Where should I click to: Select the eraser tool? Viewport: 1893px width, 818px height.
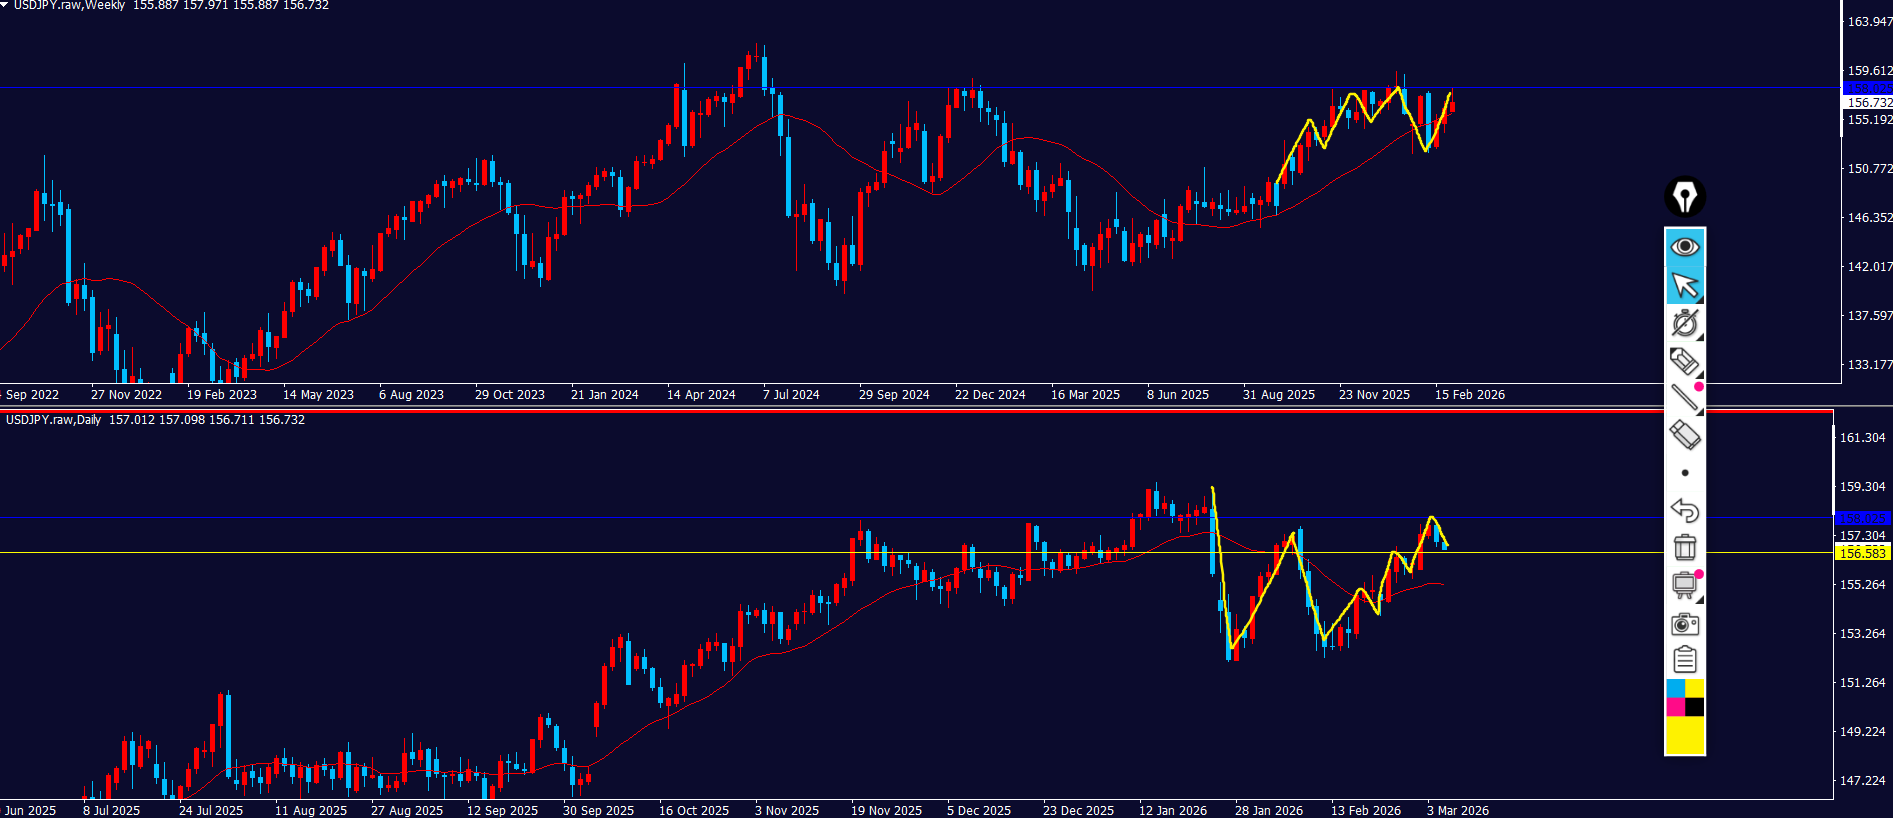[1685, 435]
